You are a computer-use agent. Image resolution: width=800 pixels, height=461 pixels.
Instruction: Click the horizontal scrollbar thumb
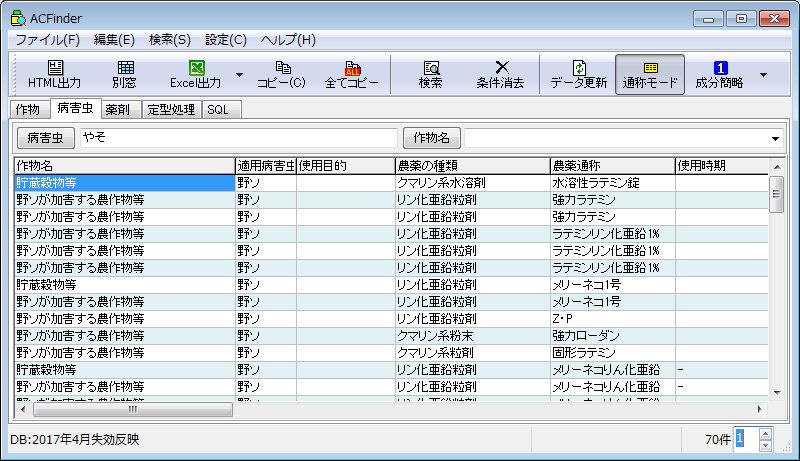(133, 409)
